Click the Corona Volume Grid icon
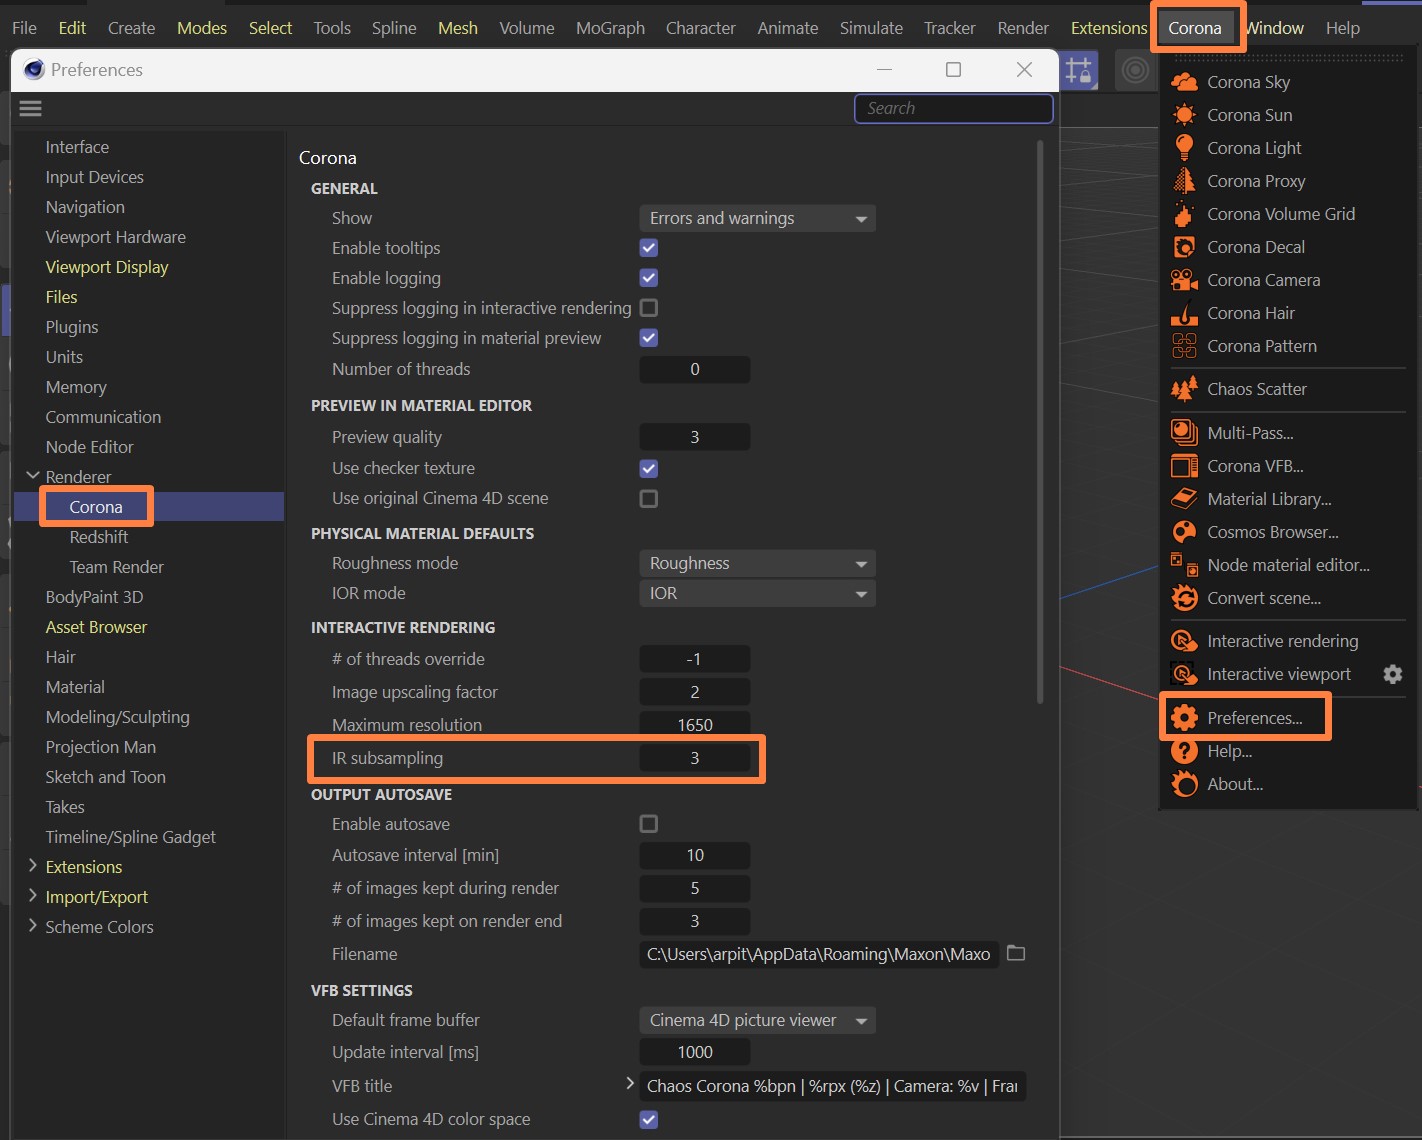The height and width of the screenshot is (1140, 1422). (x=1184, y=214)
